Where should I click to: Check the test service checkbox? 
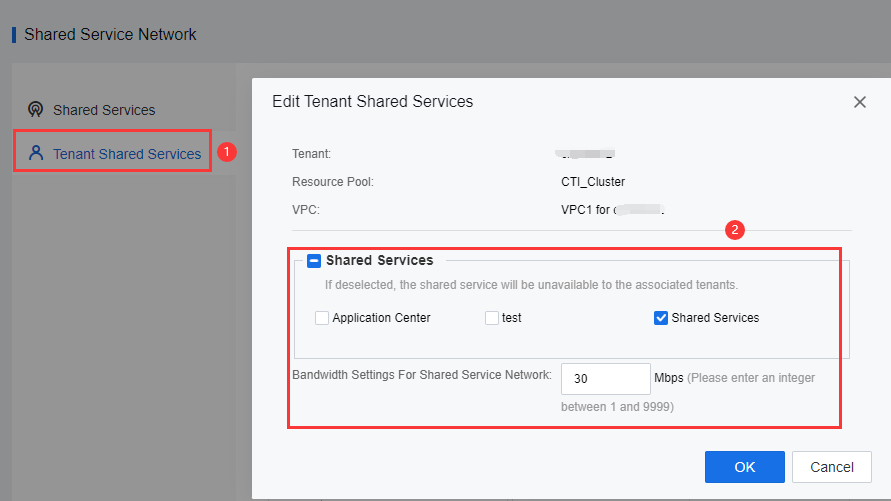(x=492, y=318)
